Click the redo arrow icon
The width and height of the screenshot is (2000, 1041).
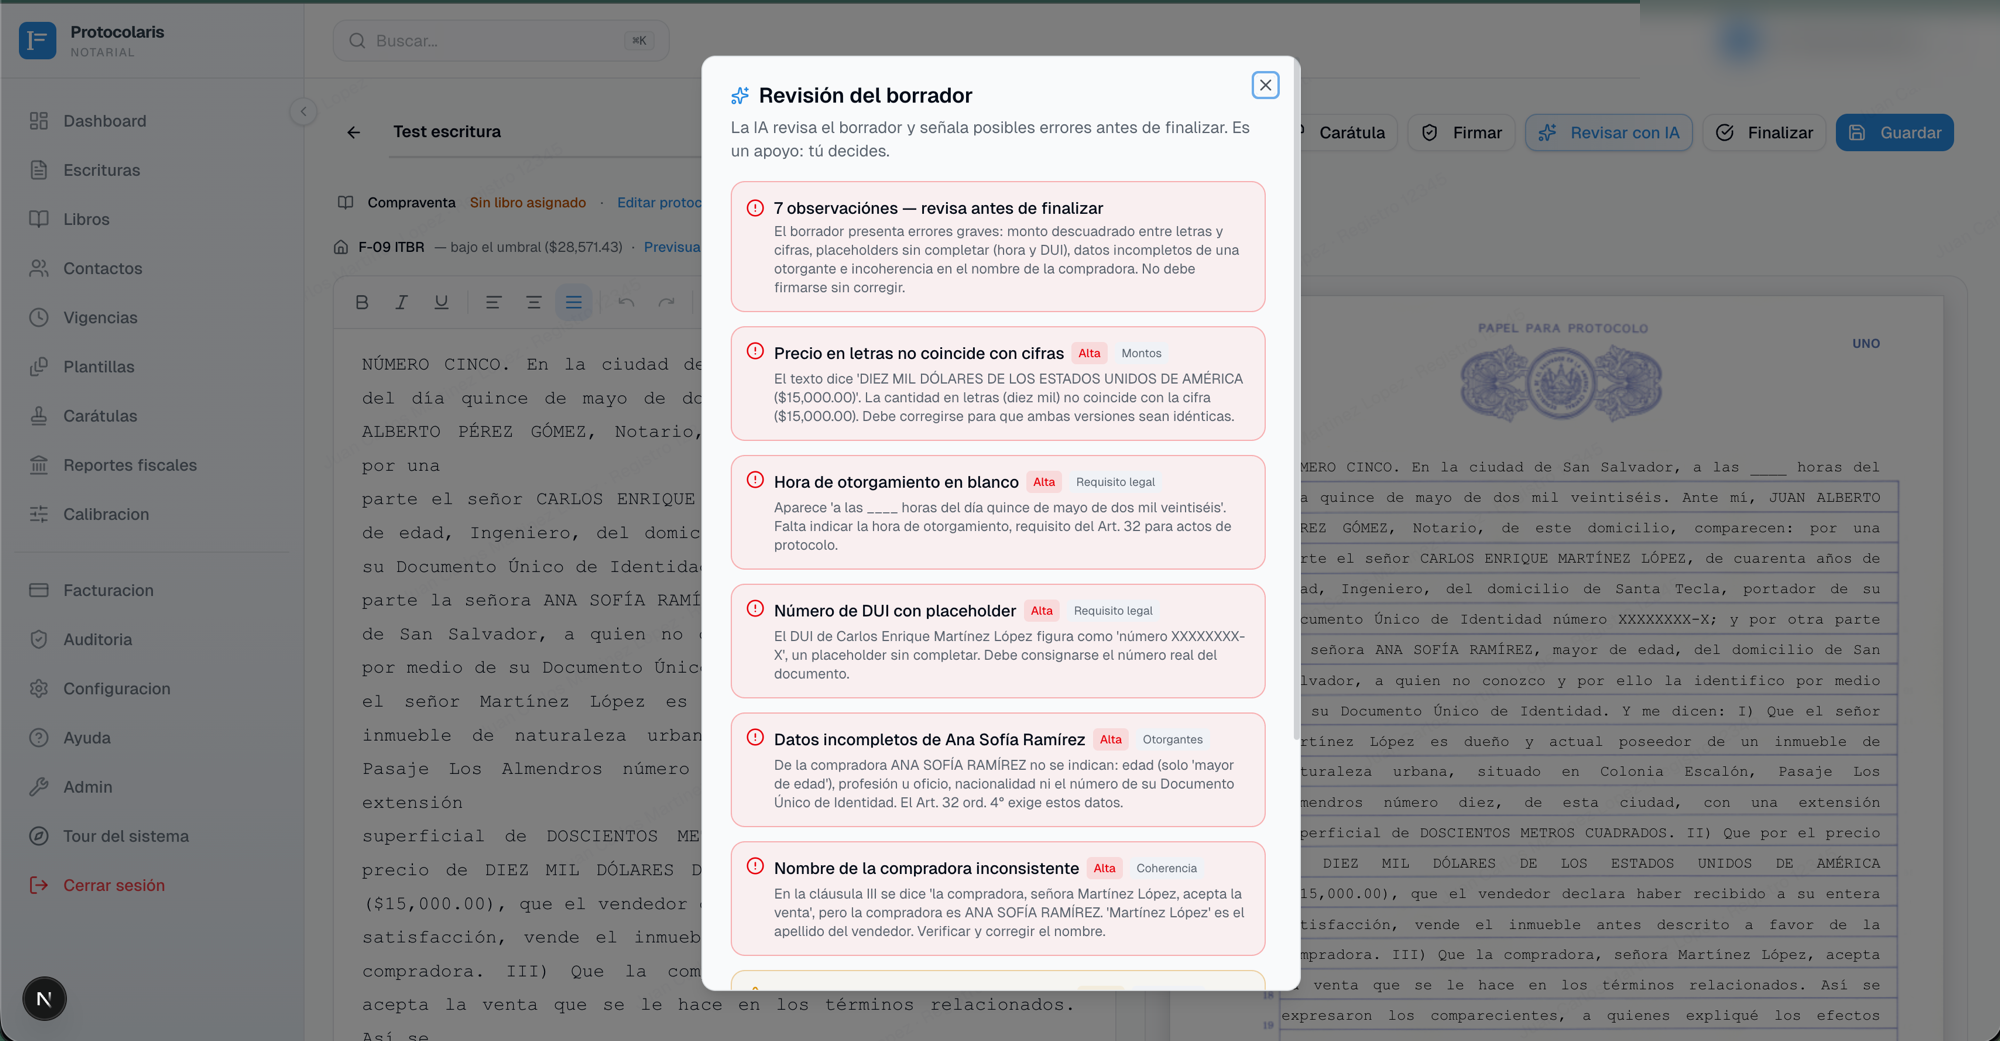pyautogui.click(x=666, y=302)
